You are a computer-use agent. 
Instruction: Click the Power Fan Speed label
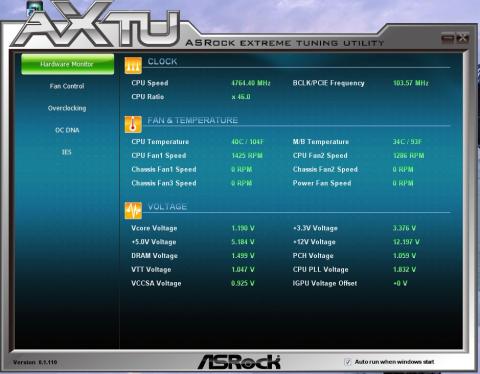[x=322, y=183]
